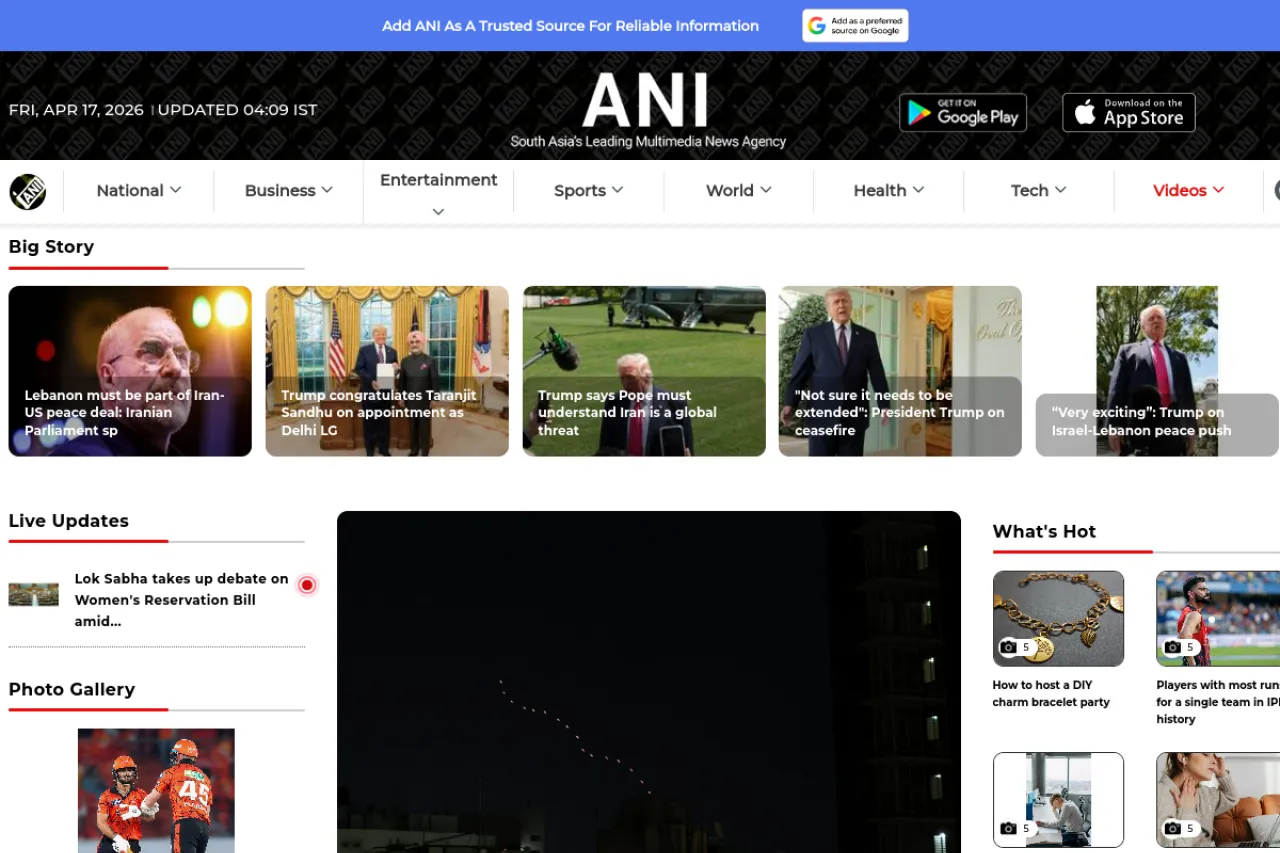Open the Download on the App Store badge
The height and width of the screenshot is (853, 1280).
click(1129, 113)
